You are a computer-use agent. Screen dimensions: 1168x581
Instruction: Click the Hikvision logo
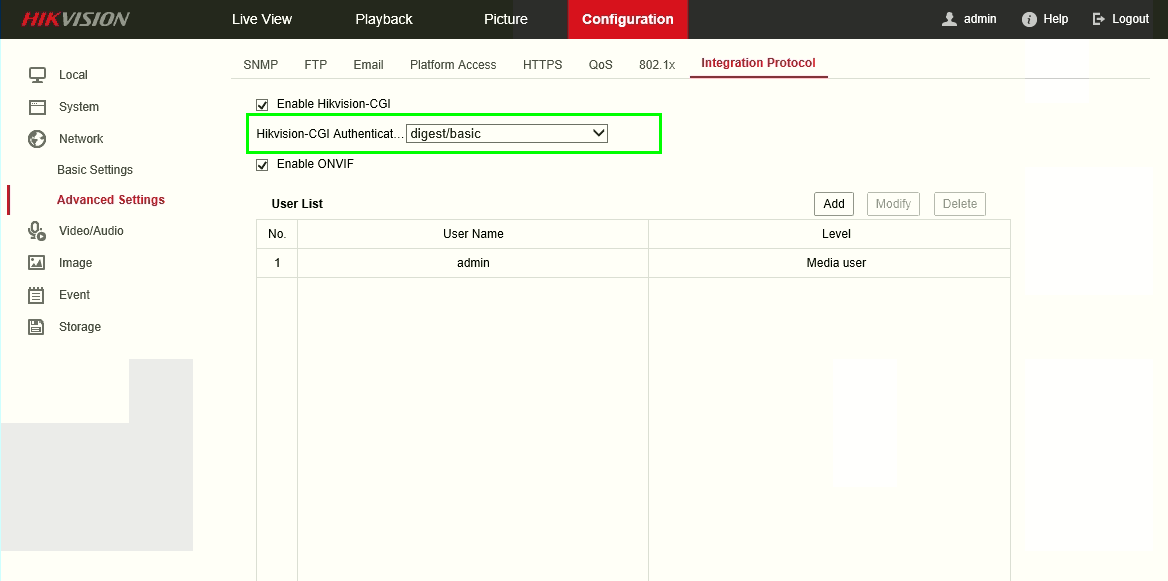(x=75, y=19)
